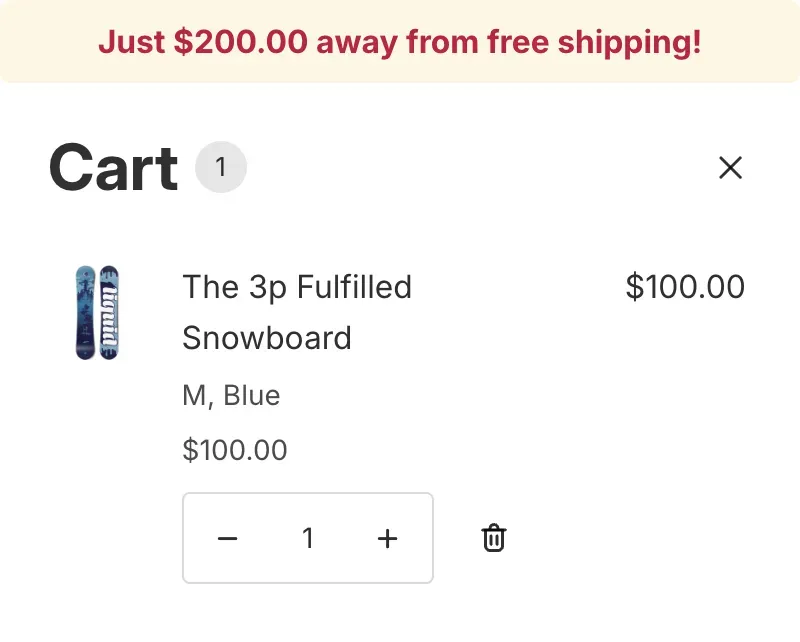
Task: Click the quantity selector box border
Action: [307, 496]
